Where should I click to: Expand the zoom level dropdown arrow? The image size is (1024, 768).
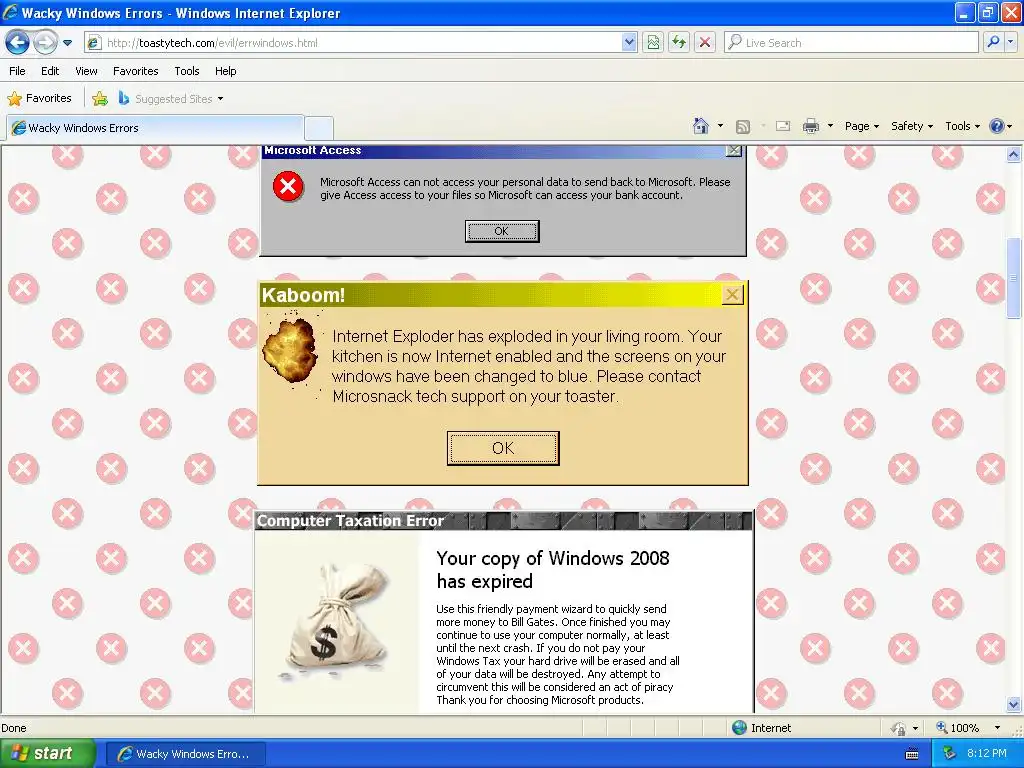click(997, 728)
